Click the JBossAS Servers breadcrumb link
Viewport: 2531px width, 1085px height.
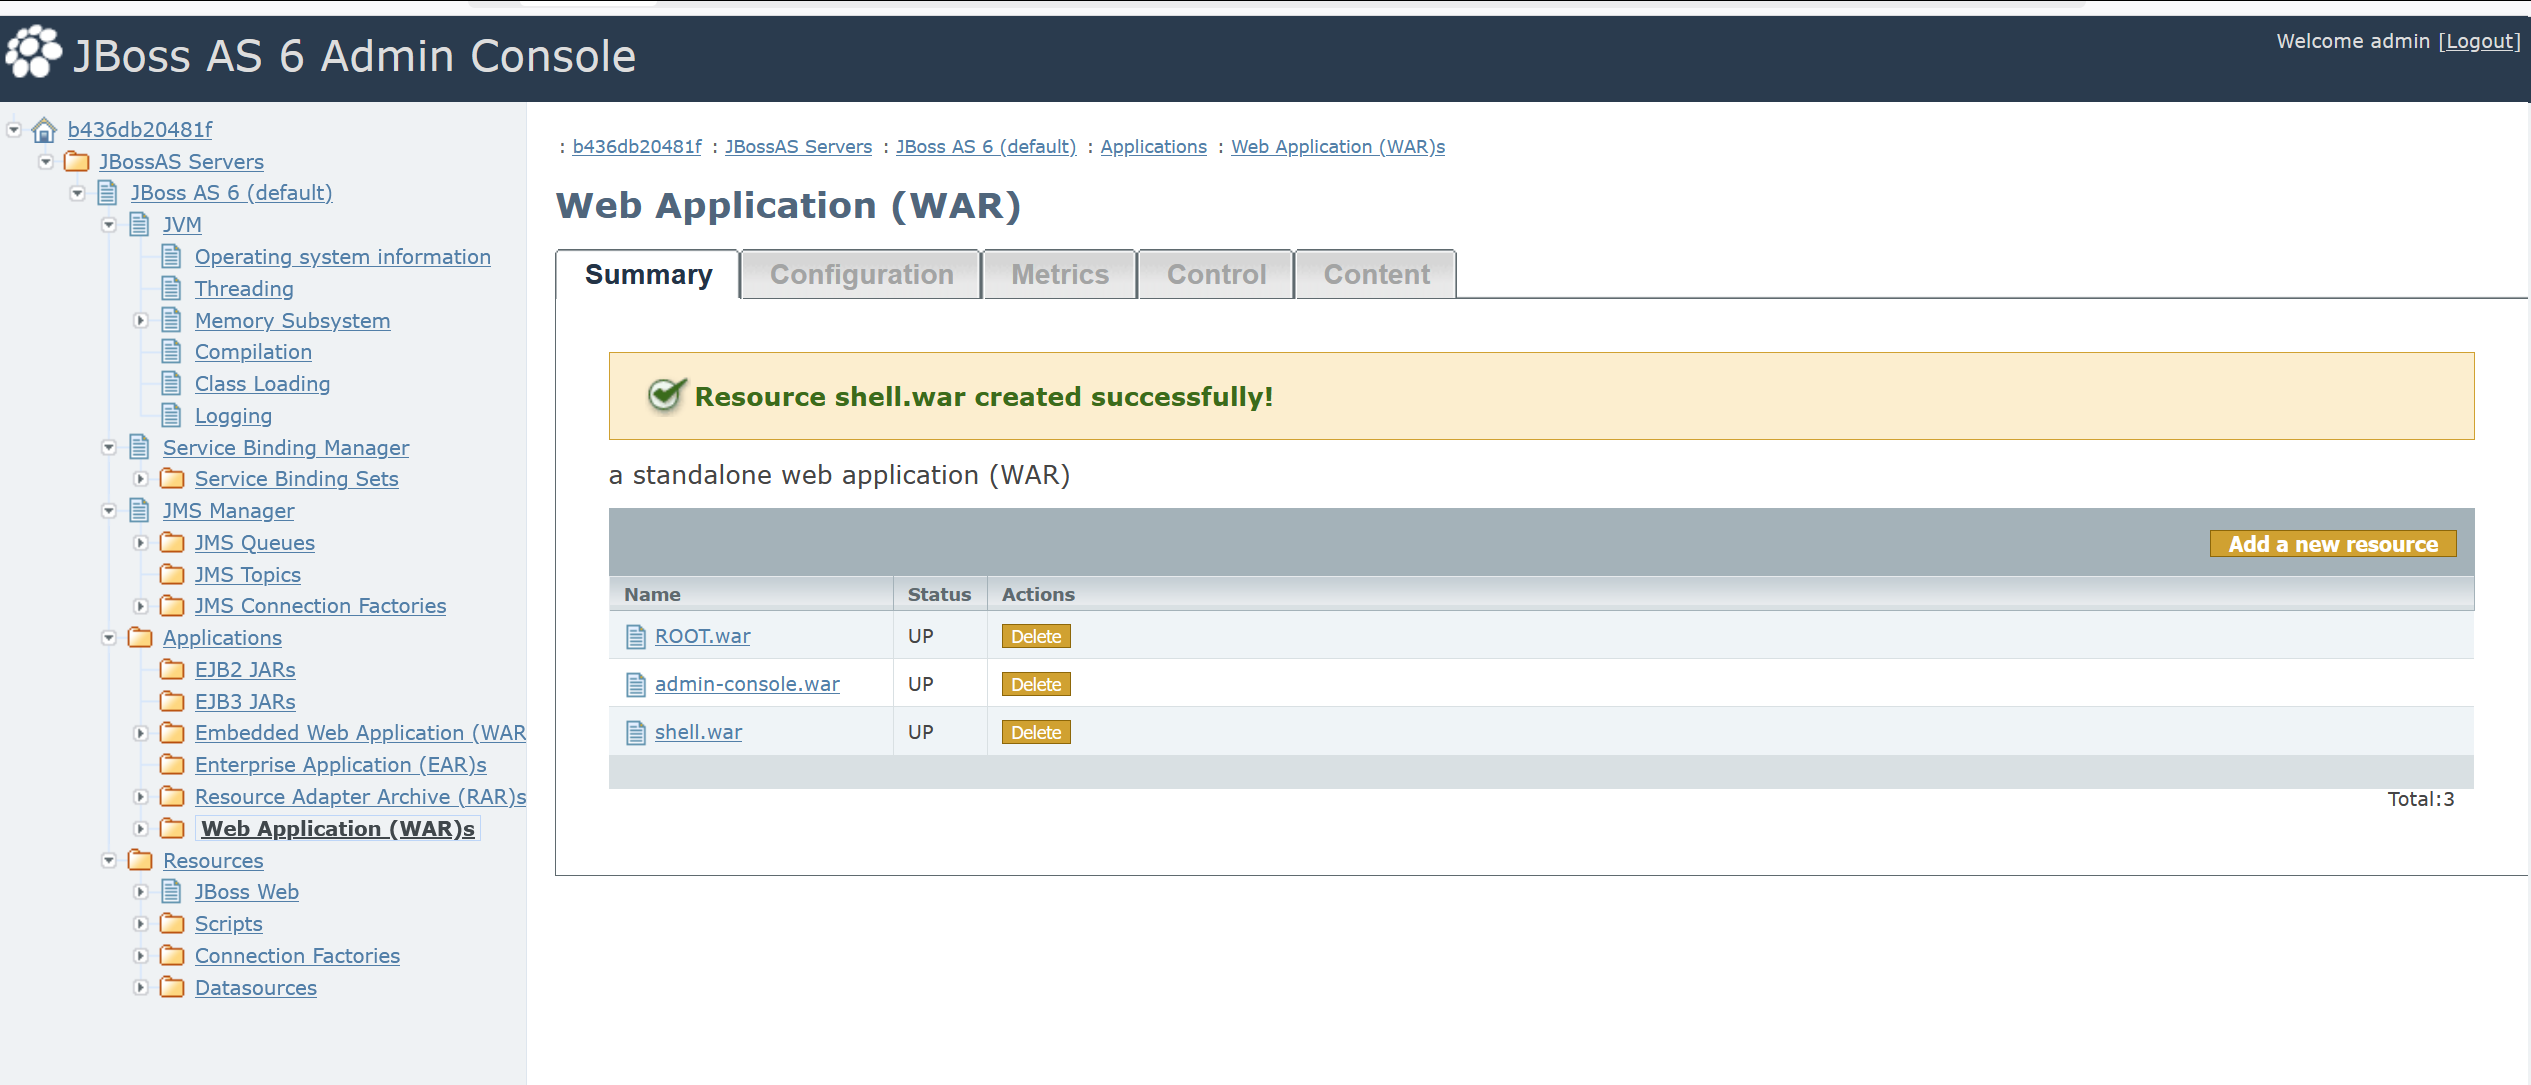click(798, 146)
